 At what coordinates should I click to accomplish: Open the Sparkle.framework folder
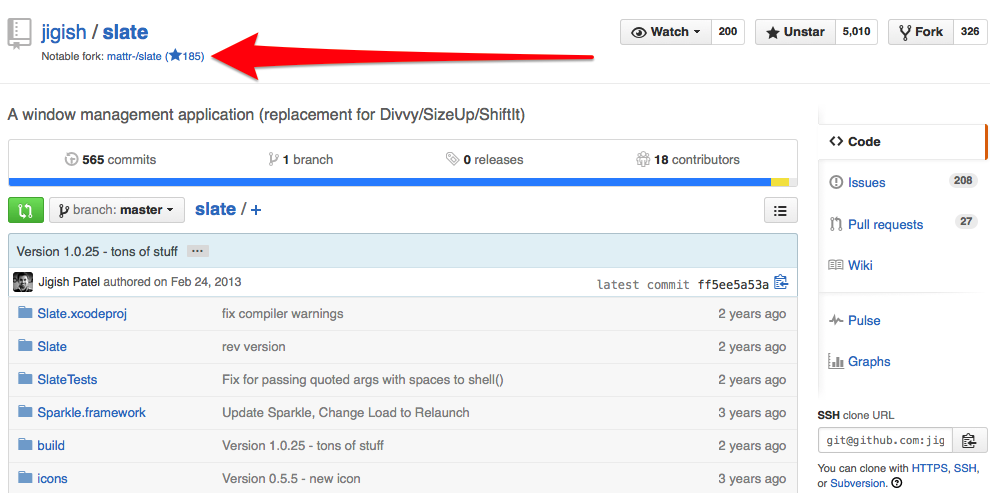pyautogui.click(x=92, y=412)
